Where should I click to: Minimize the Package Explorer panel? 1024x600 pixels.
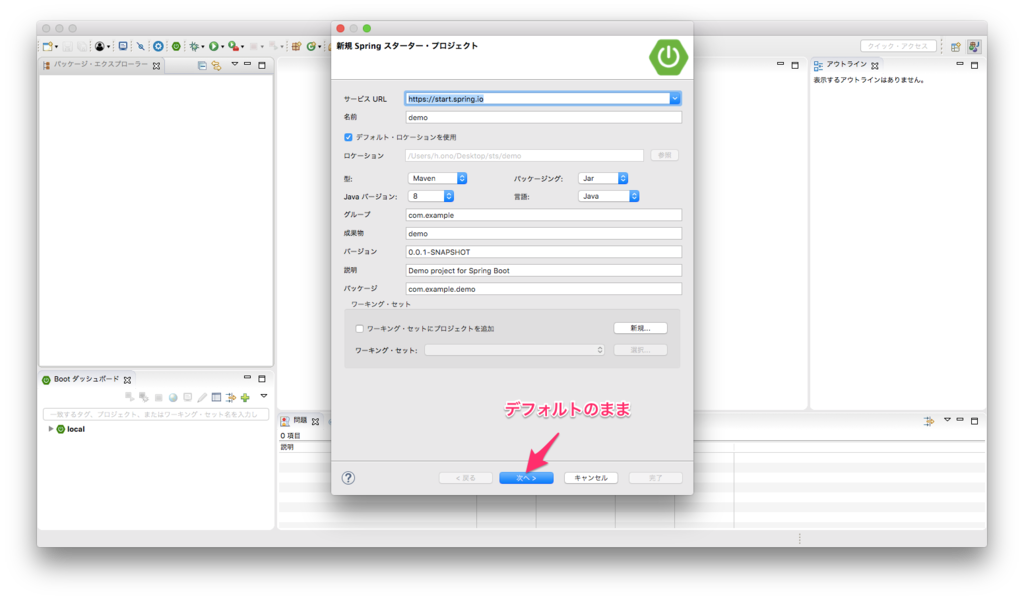coord(248,64)
